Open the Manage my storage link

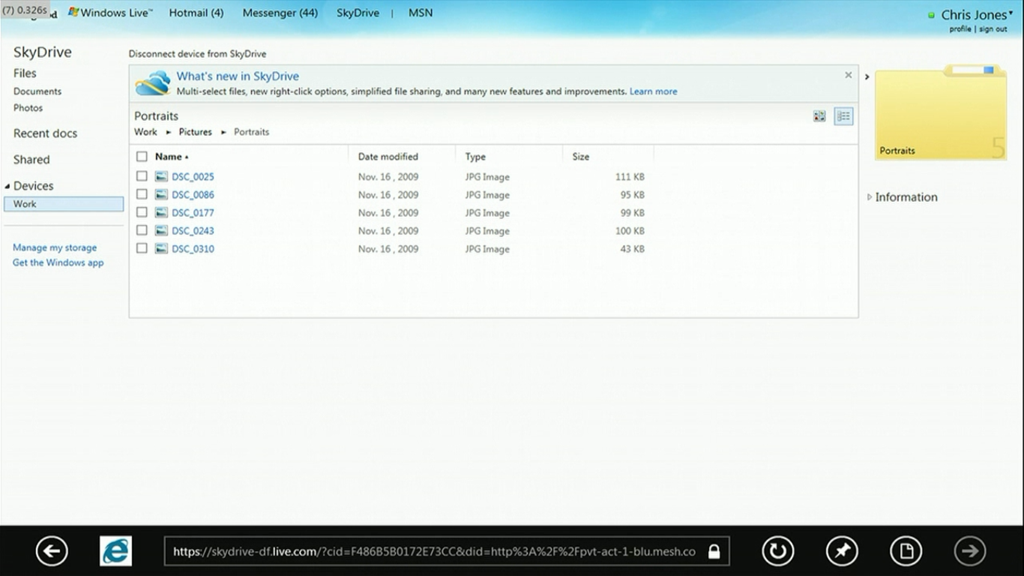[55, 248]
